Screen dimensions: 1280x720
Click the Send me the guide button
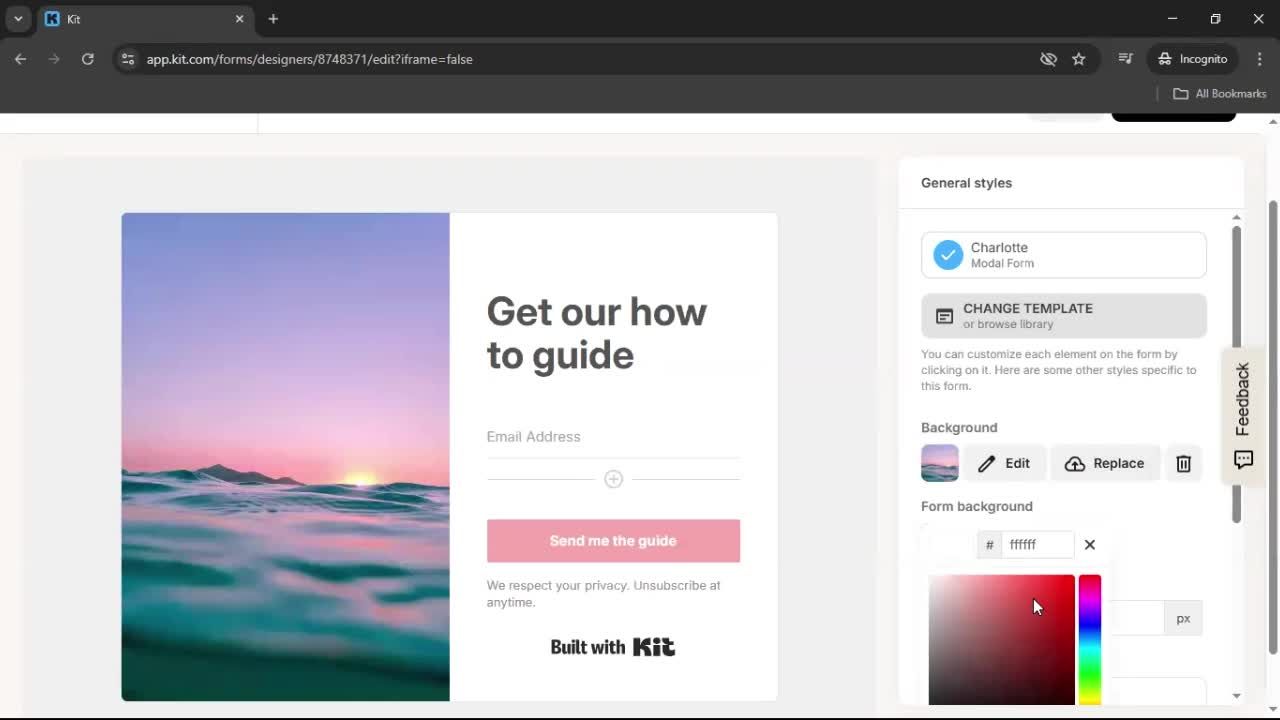(x=613, y=540)
